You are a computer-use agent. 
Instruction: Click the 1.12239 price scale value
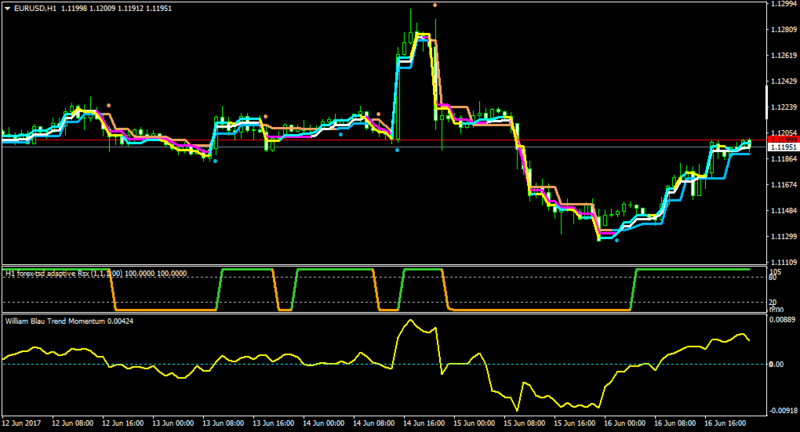click(x=784, y=107)
